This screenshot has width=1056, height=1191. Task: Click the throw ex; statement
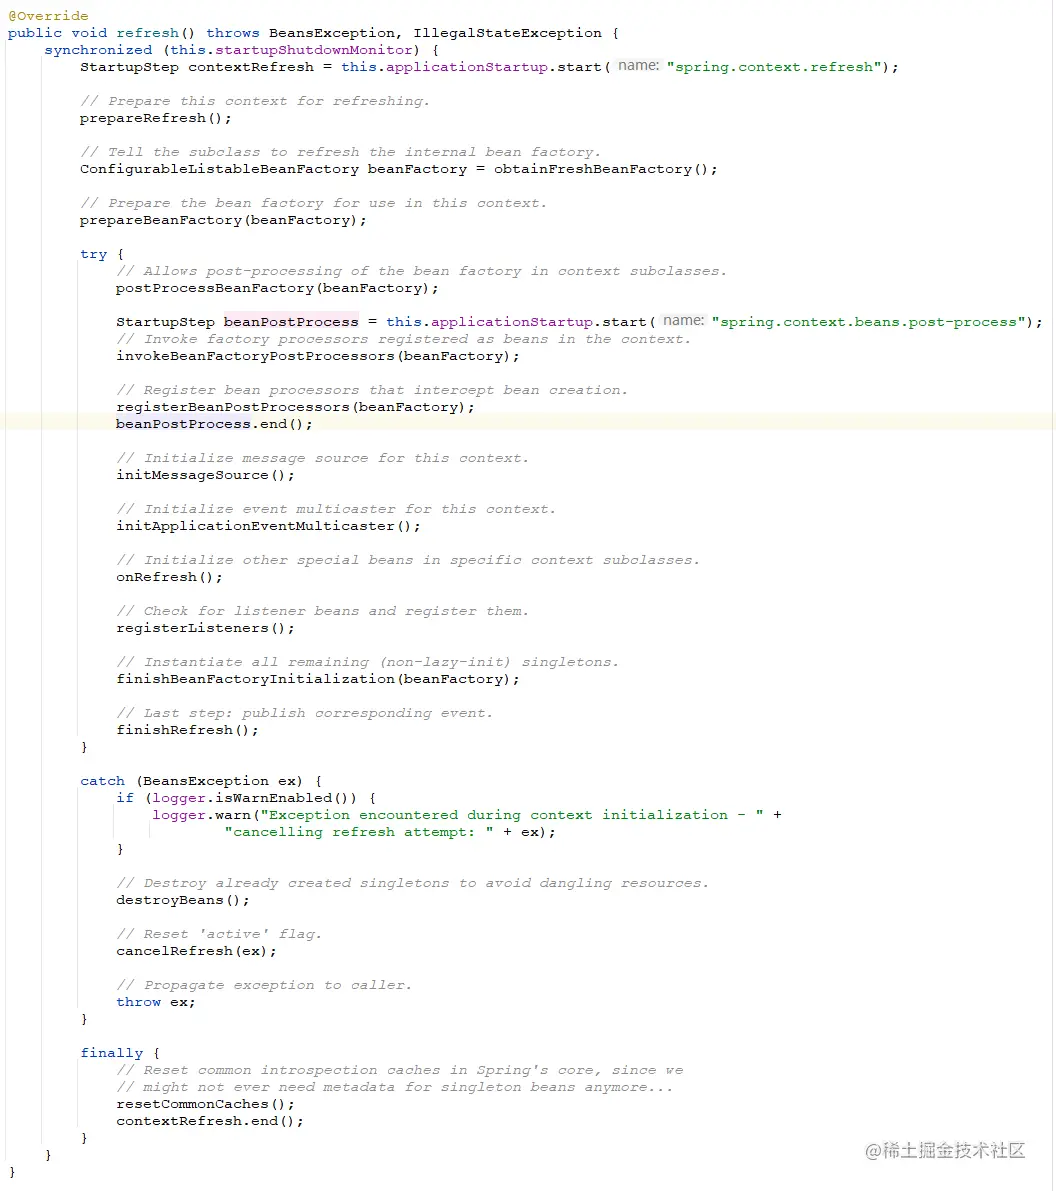[156, 1002]
